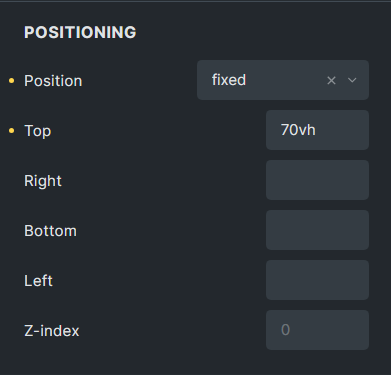Select the 70vh text in the Top box
391x375 pixels.
[x=298, y=130]
